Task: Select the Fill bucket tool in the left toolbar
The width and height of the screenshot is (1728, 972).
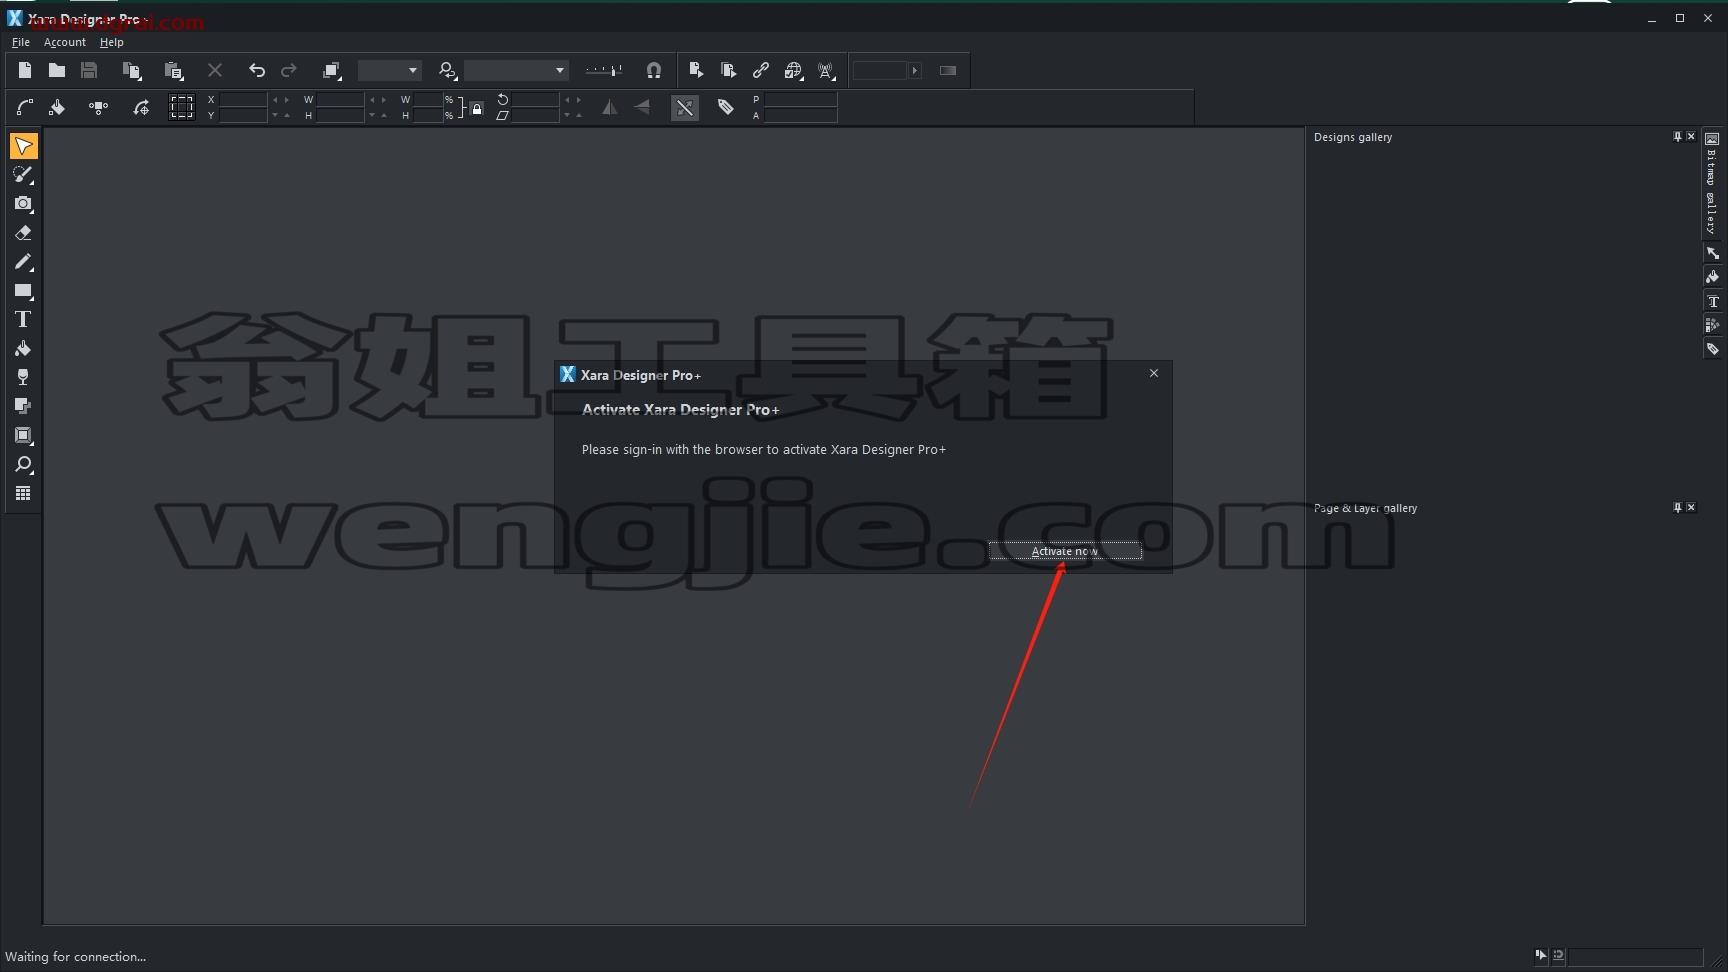Action: (x=23, y=349)
